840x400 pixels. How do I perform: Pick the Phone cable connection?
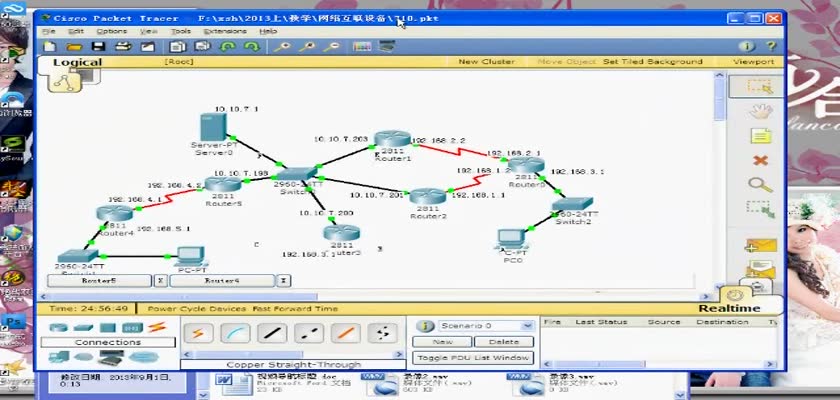click(382, 333)
